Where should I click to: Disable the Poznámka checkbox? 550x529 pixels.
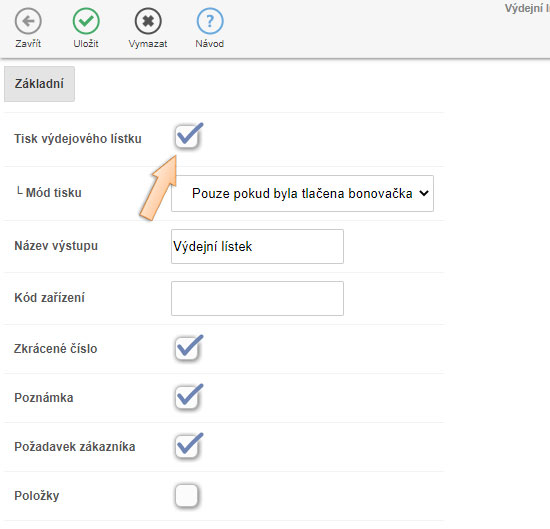(187, 398)
